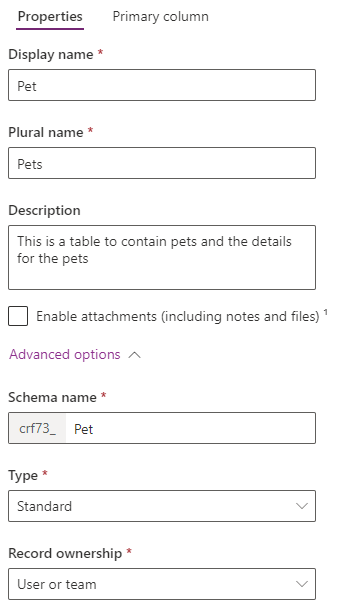Focus the Plural name field containing Pets
This screenshot has width=361, height=614.
[x=162, y=163]
